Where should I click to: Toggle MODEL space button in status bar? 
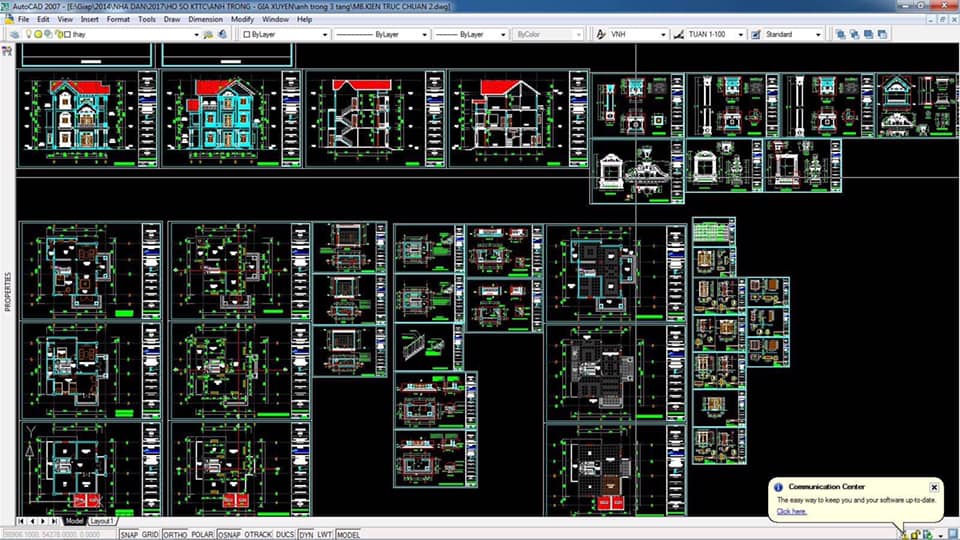pyautogui.click(x=348, y=534)
